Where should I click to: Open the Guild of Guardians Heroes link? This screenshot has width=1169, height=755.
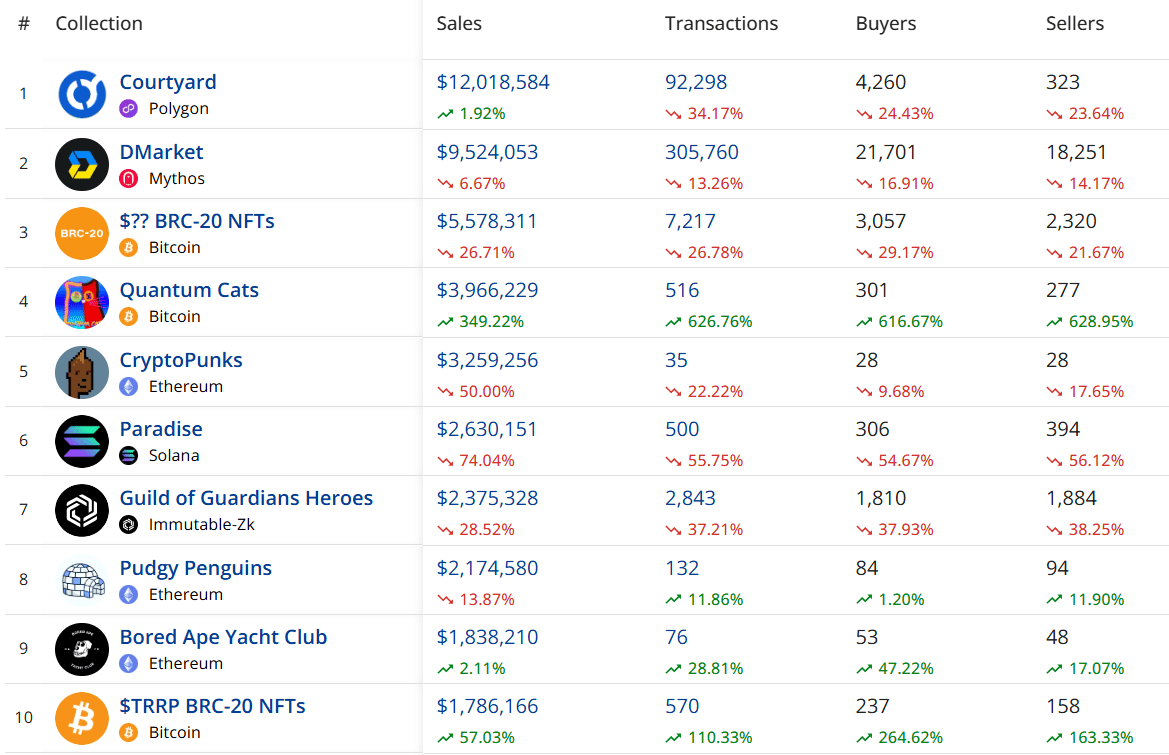pyautogui.click(x=246, y=498)
